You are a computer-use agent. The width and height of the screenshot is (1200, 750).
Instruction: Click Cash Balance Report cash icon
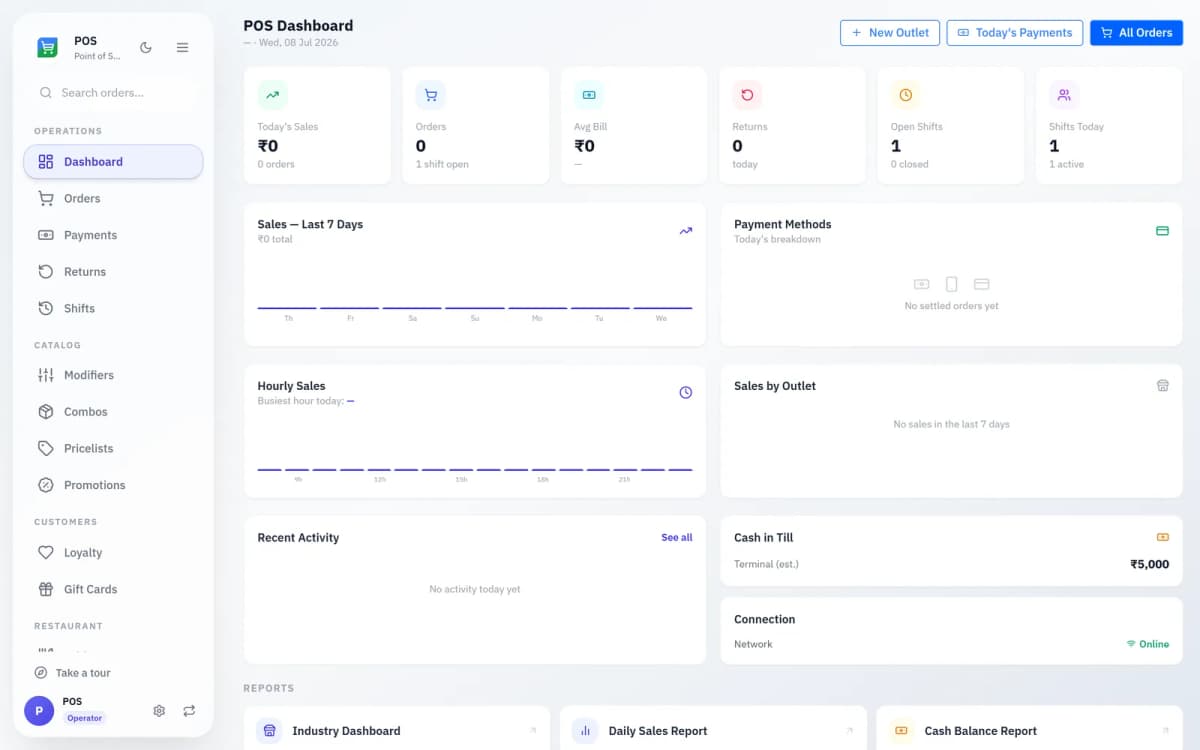coord(901,731)
